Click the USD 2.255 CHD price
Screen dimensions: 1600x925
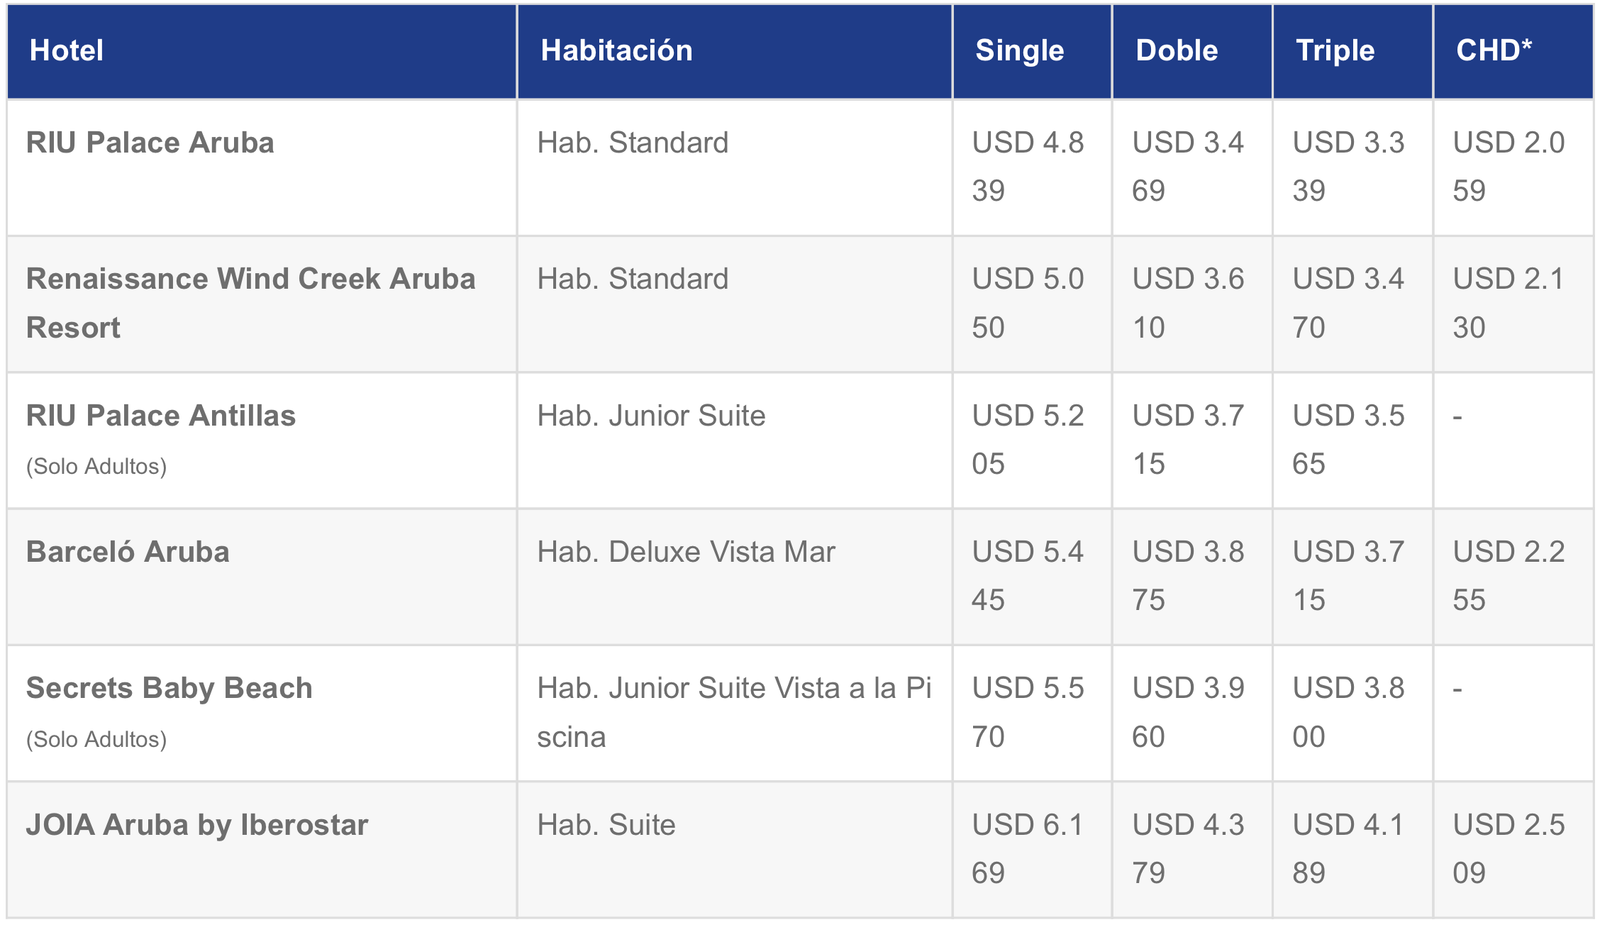click(x=1508, y=576)
